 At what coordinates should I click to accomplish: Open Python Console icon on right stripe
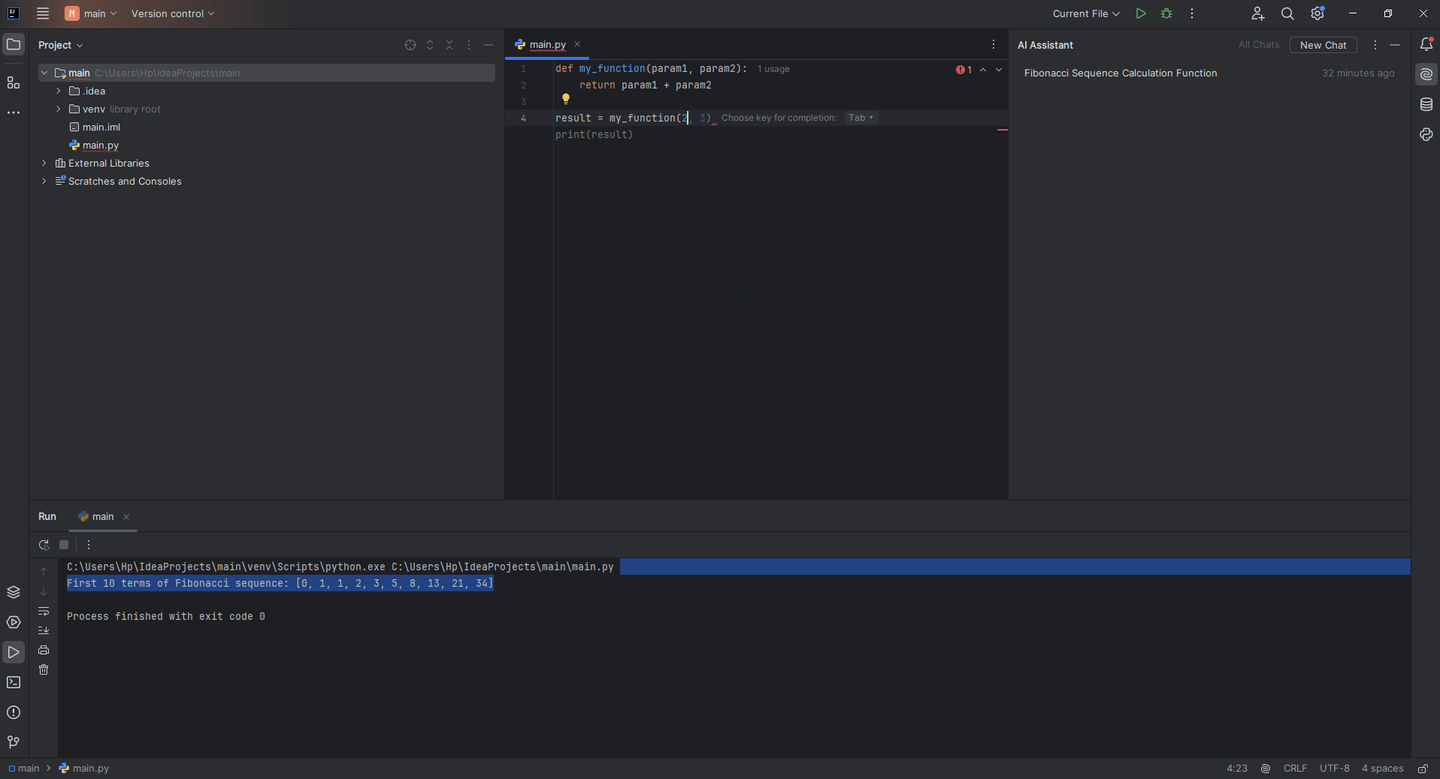1426,135
